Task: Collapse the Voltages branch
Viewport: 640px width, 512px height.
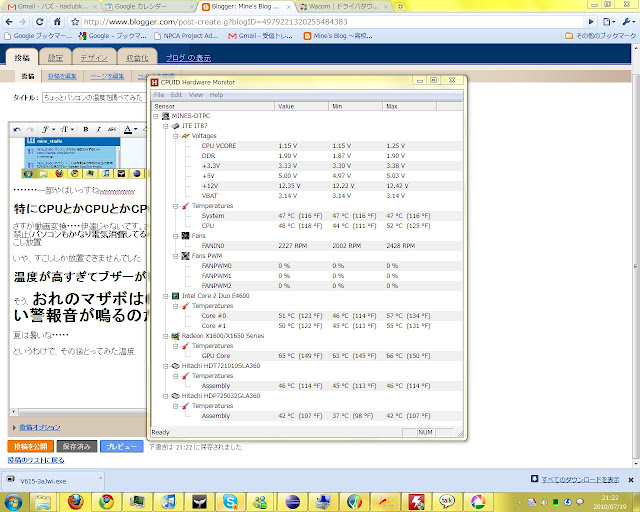Action: (x=176, y=136)
